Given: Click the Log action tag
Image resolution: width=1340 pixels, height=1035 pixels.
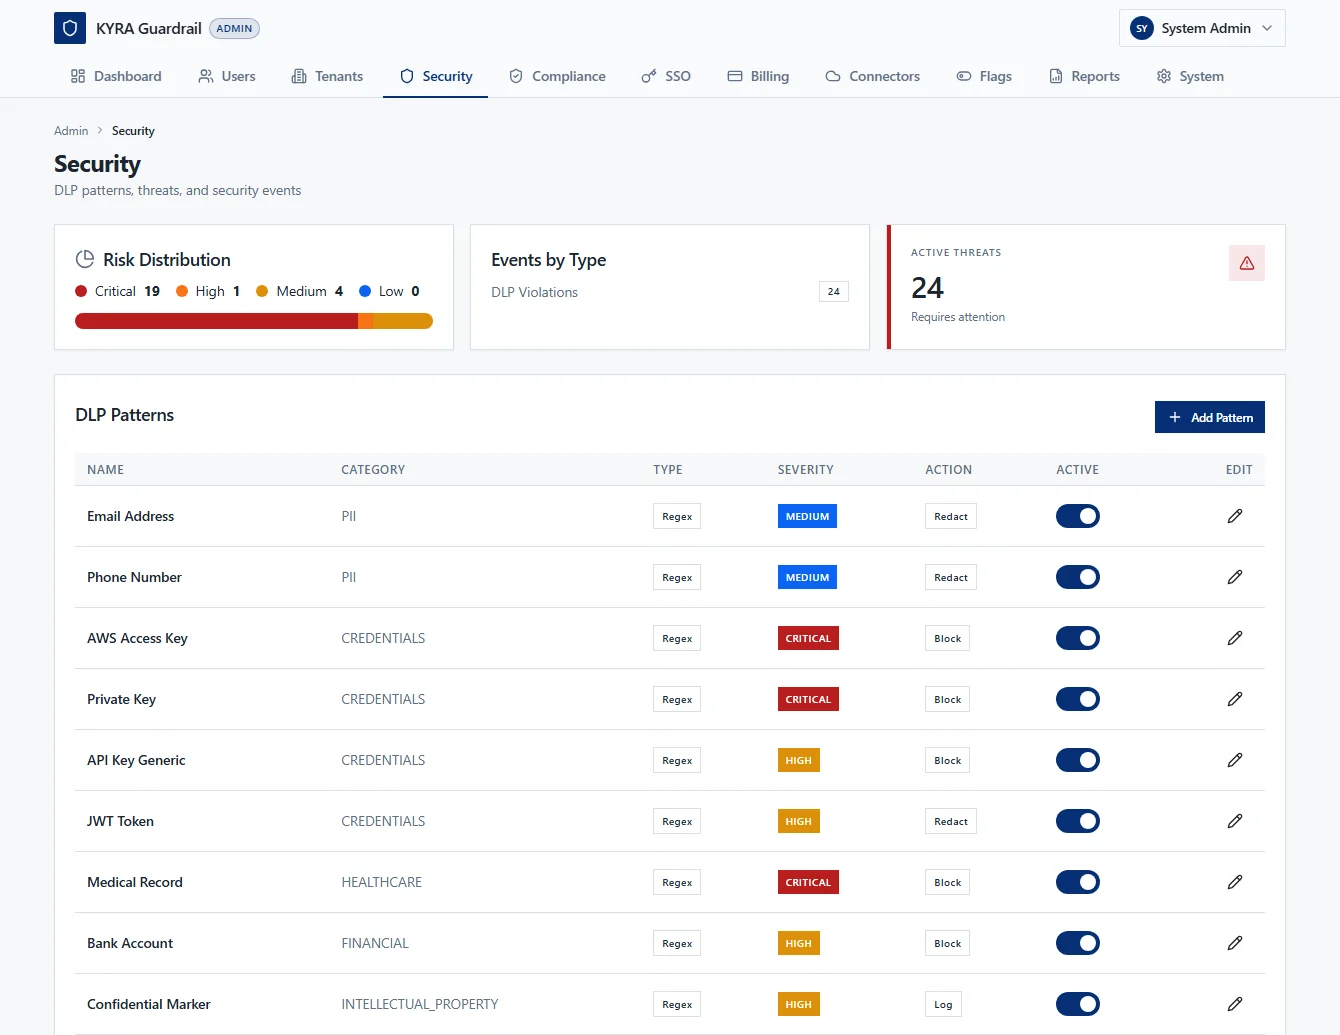Looking at the screenshot, I should coord(943,1004).
